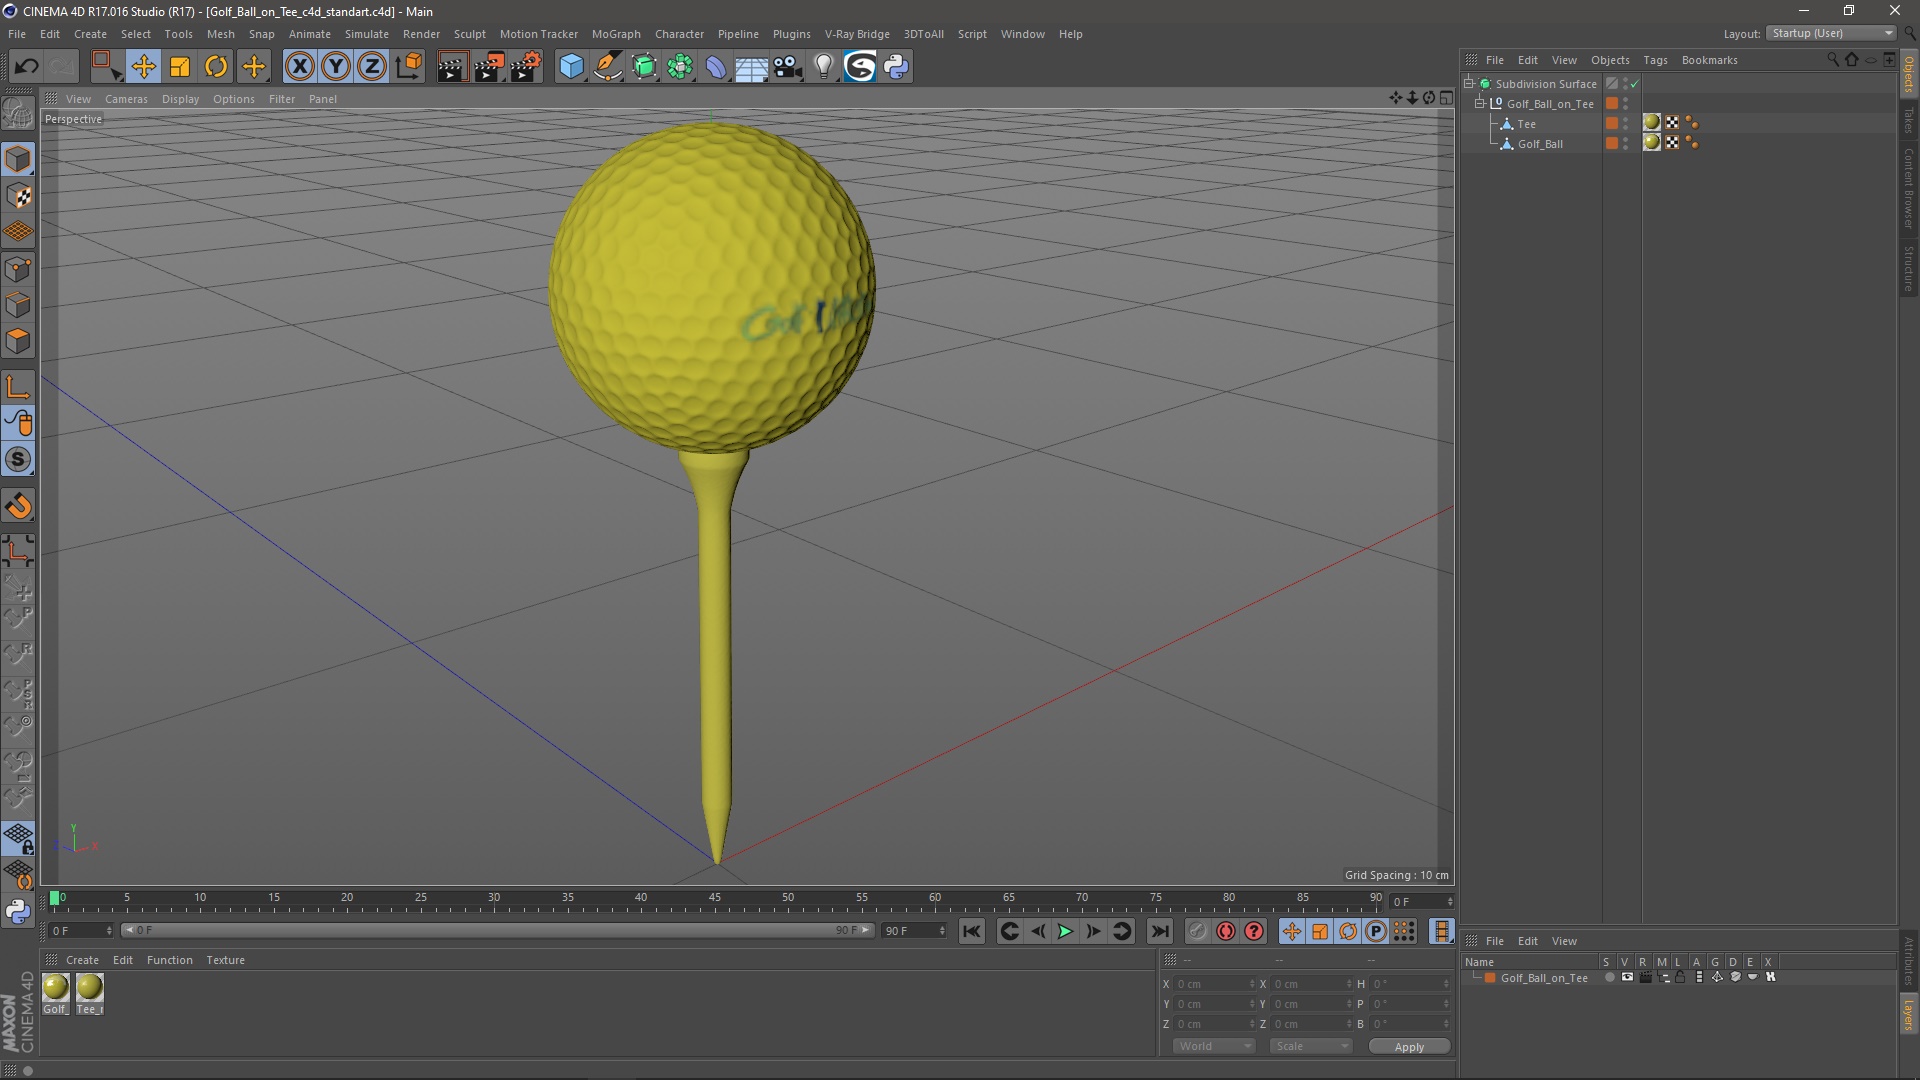Adjust the 90 F end frame stepper
The image size is (1920, 1080).
[942, 931]
